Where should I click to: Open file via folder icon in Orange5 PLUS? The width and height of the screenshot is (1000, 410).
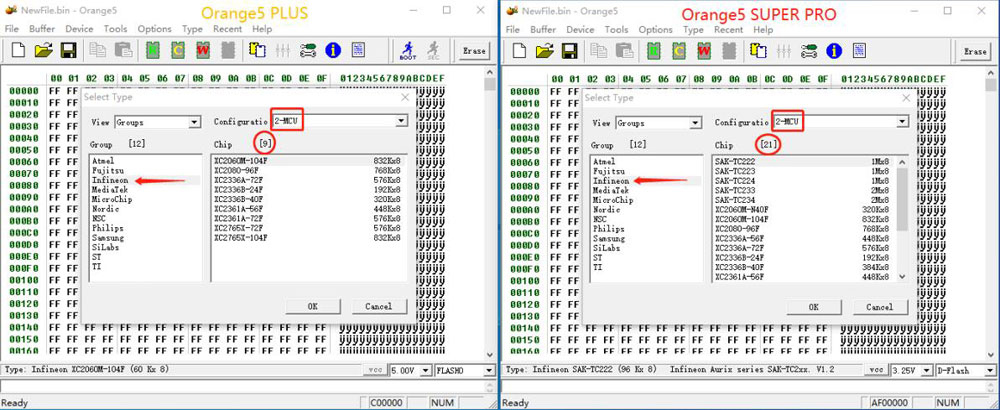[x=44, y=50]
